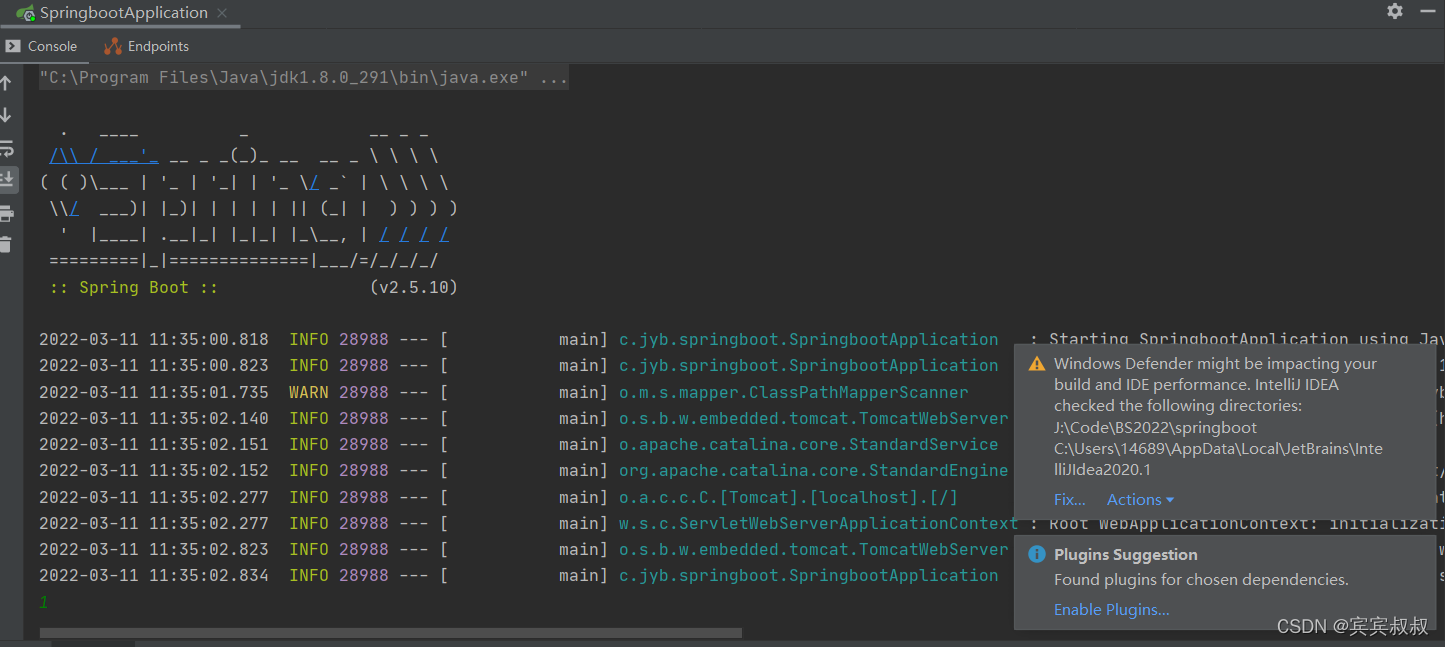Viewport: 1445px width, 647px height.
Task: Click the timestamp '2022-03-11 11:35:01.735'
Action: pos(154,392)
